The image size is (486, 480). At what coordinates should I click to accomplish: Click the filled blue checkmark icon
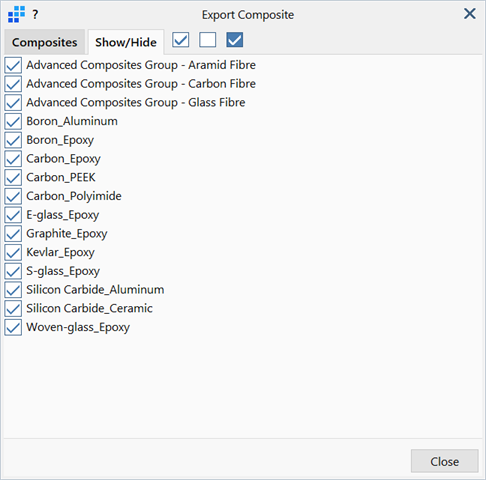[234, 40]
